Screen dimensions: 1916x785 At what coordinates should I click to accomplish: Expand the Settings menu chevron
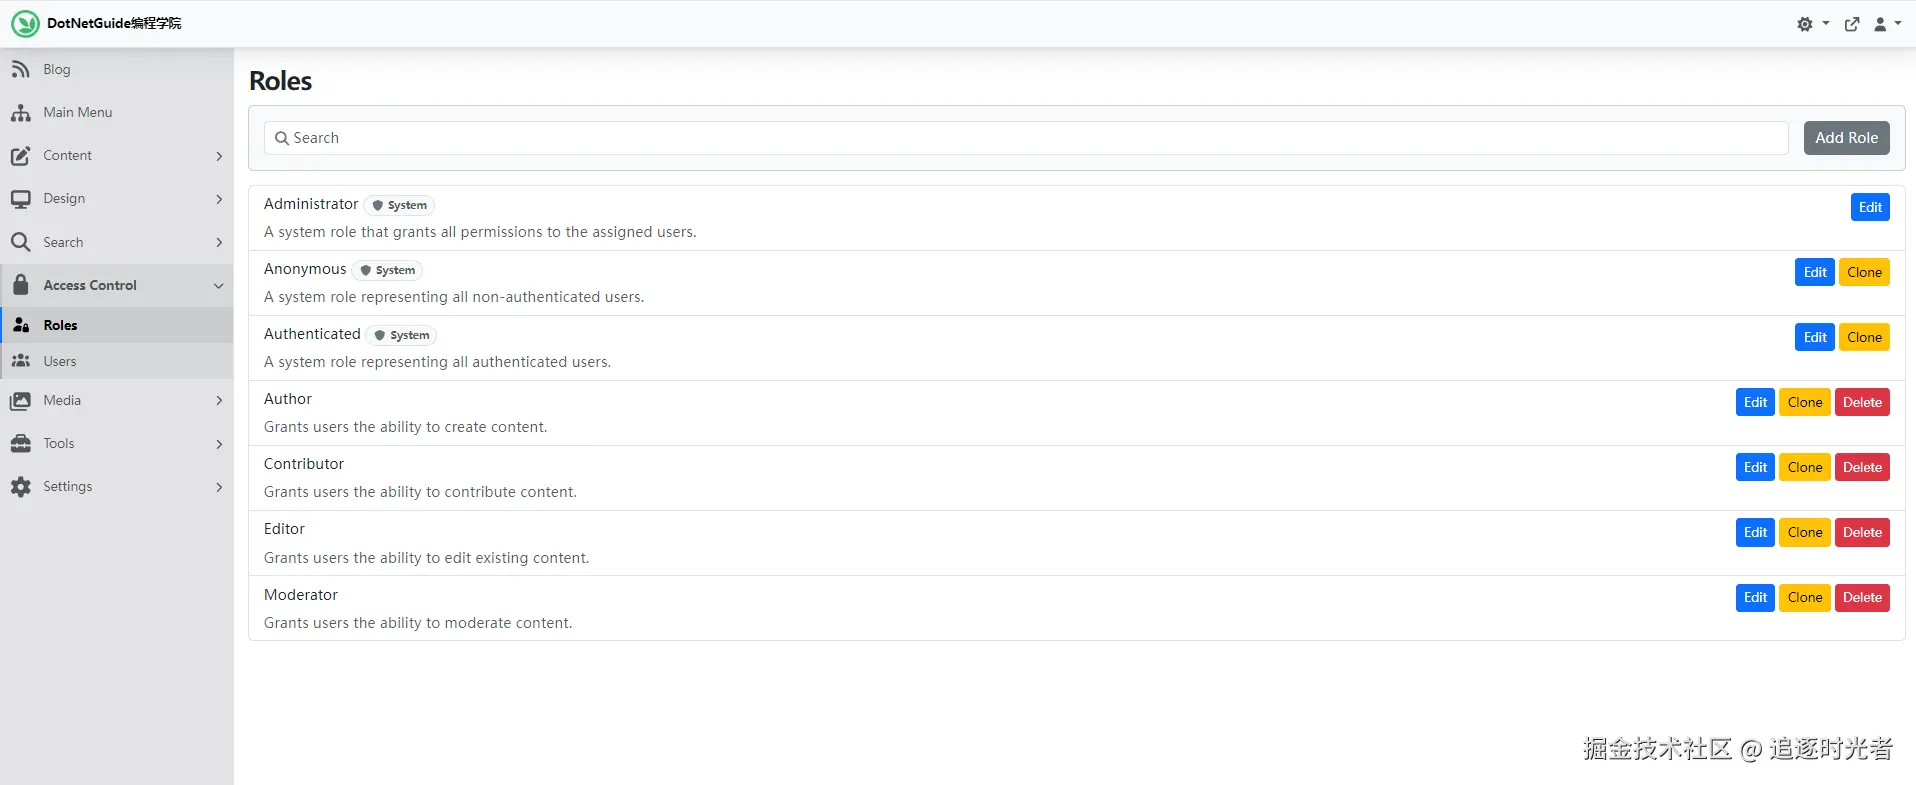pos(219,487)
